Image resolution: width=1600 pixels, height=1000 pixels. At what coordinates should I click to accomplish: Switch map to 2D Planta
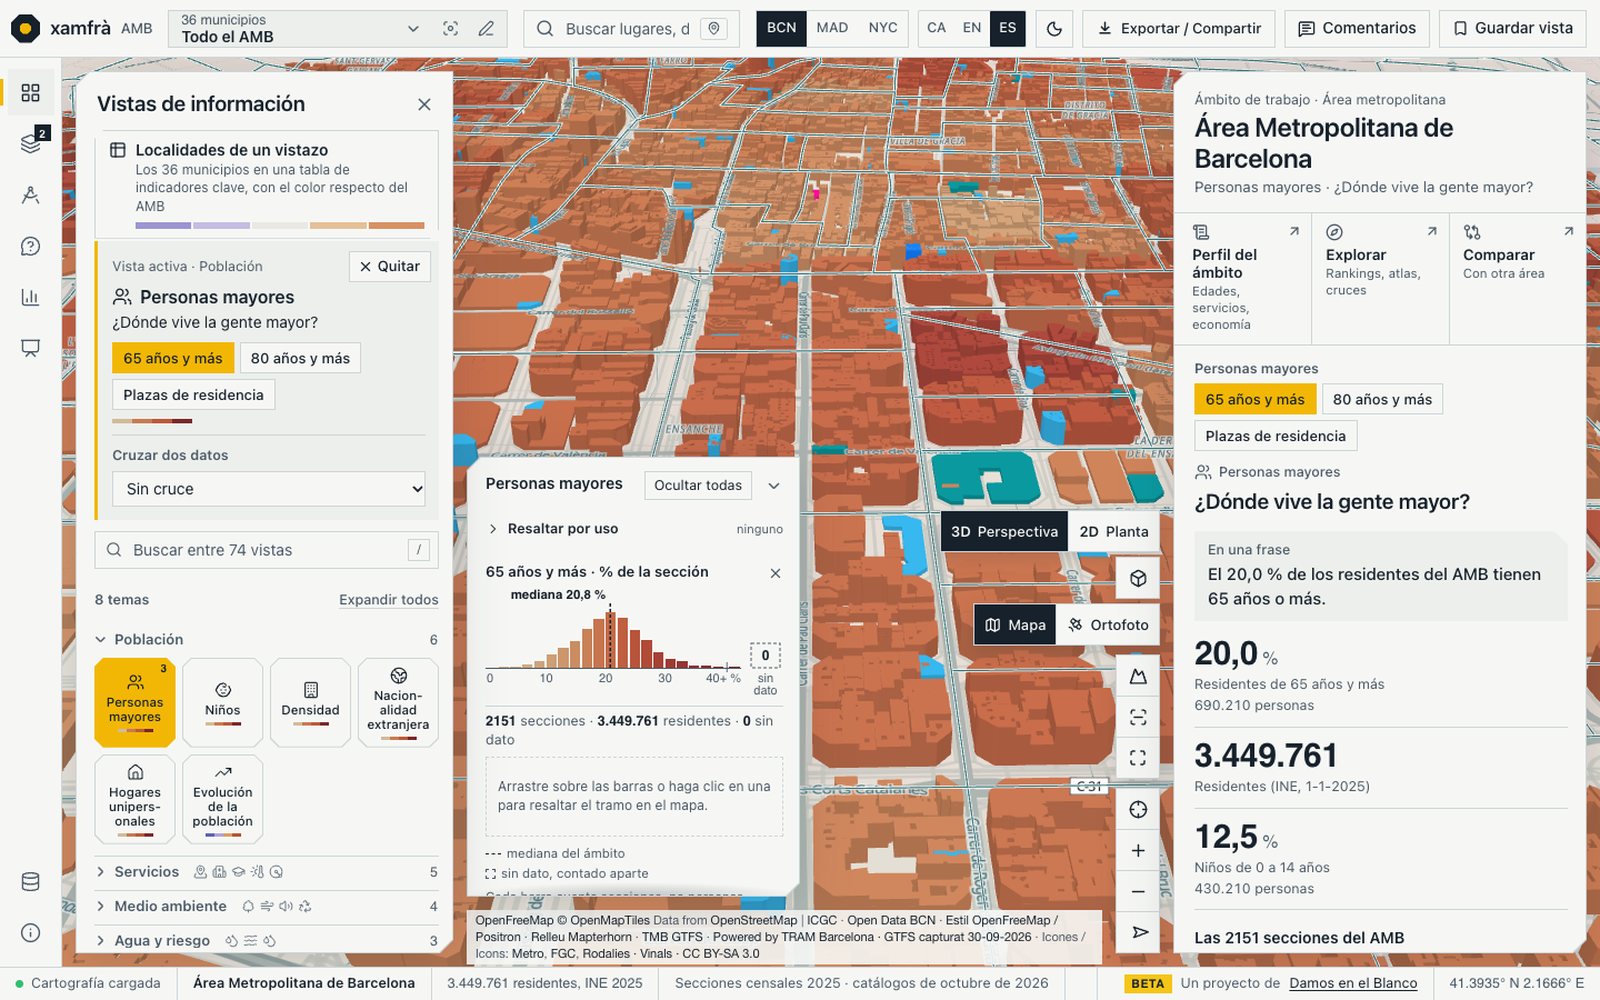click(1113, 531)
